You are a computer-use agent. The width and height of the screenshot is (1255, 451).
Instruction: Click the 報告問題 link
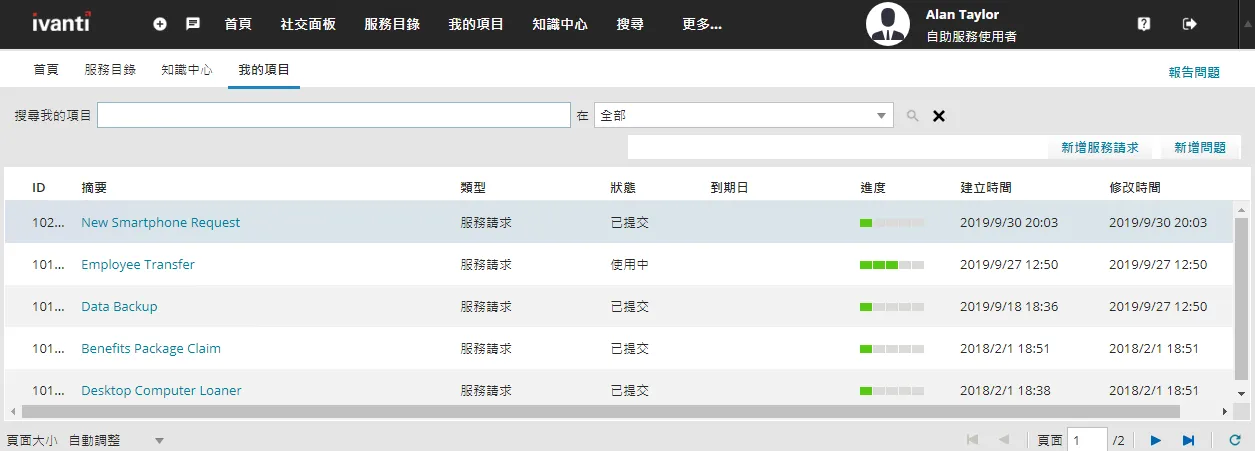[x=1194, y=72]
